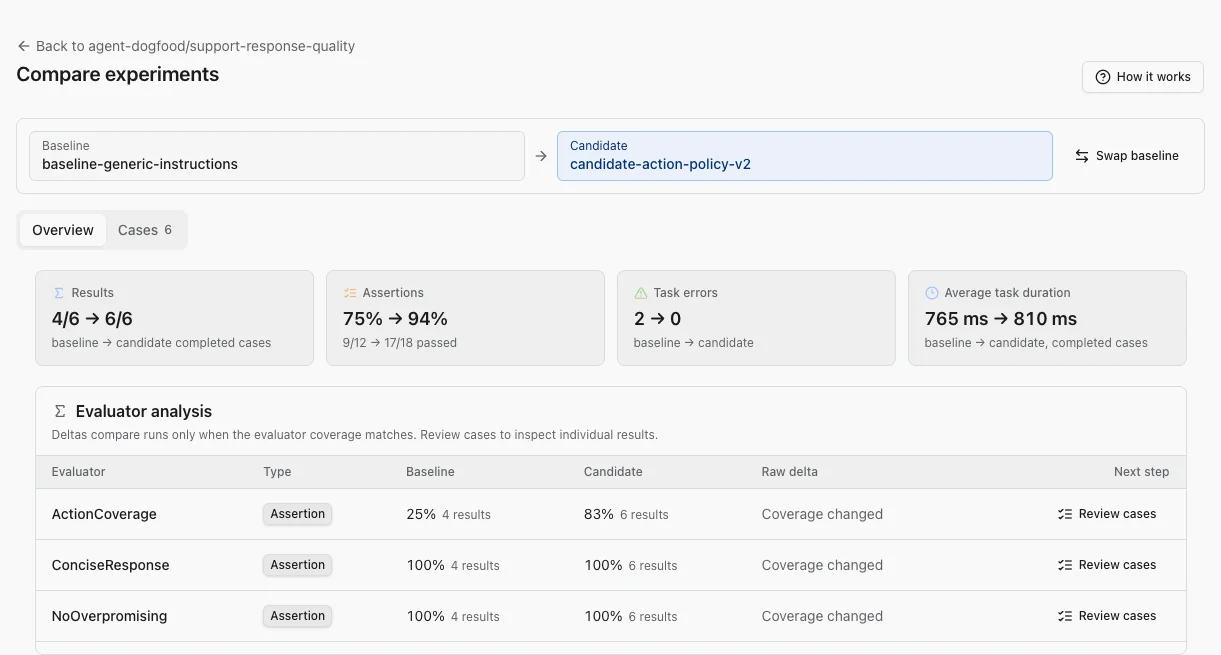
Task: Go back to agent-dogfood/support-response-quality
Action: (x=186, y=46)
